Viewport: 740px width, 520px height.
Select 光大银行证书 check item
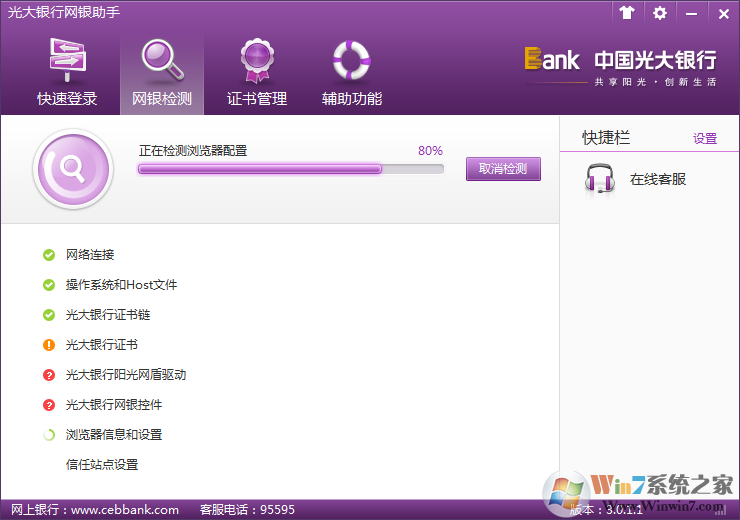click(101, 345)
